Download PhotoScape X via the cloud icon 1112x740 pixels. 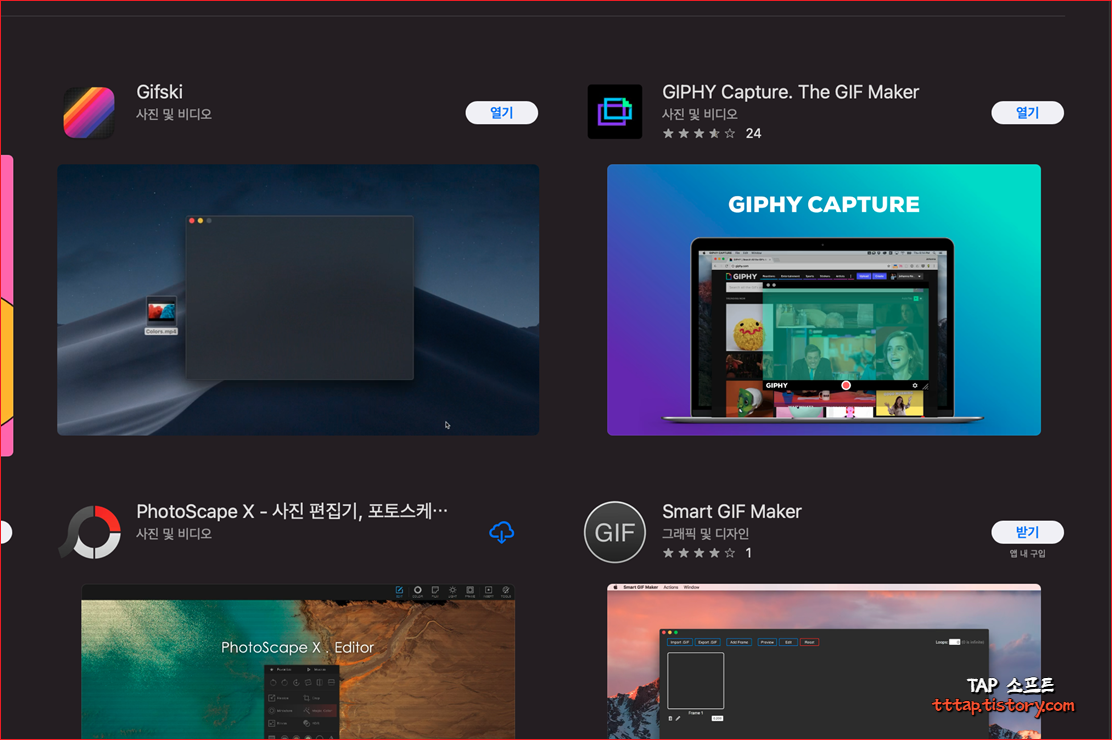coord(501,532)
